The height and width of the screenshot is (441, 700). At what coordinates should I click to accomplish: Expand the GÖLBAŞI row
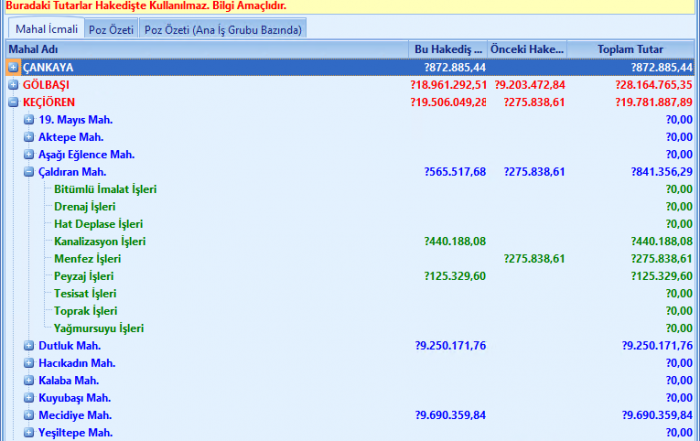(13, 85)
